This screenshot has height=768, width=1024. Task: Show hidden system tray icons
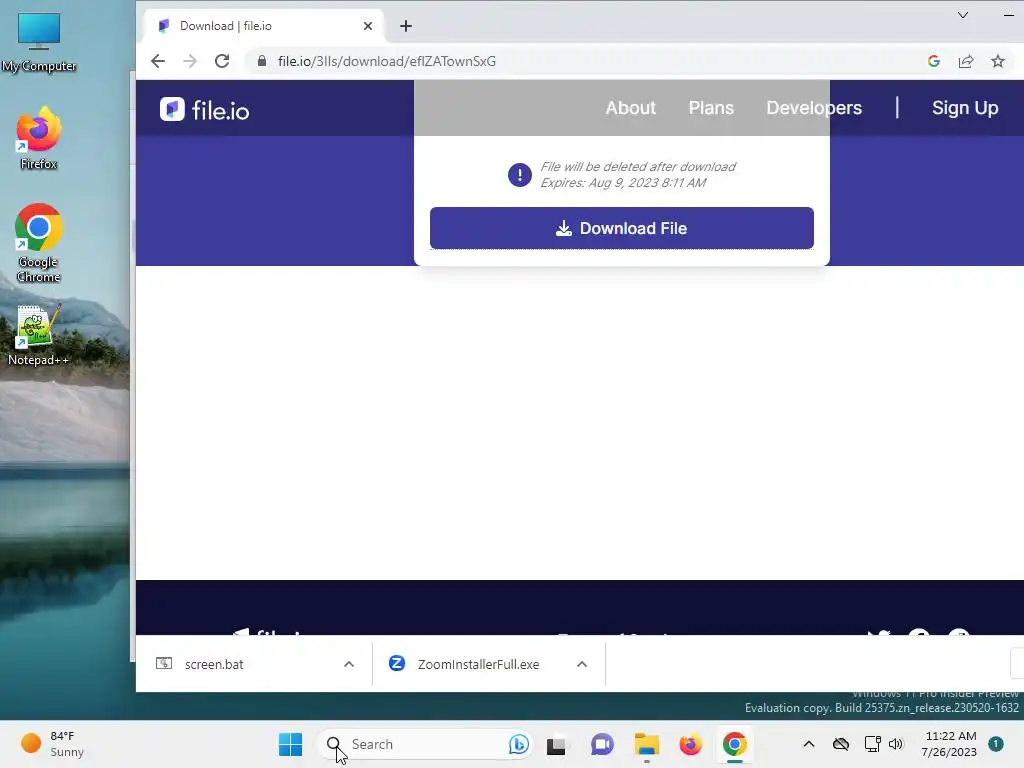click(x=808, y=744)
